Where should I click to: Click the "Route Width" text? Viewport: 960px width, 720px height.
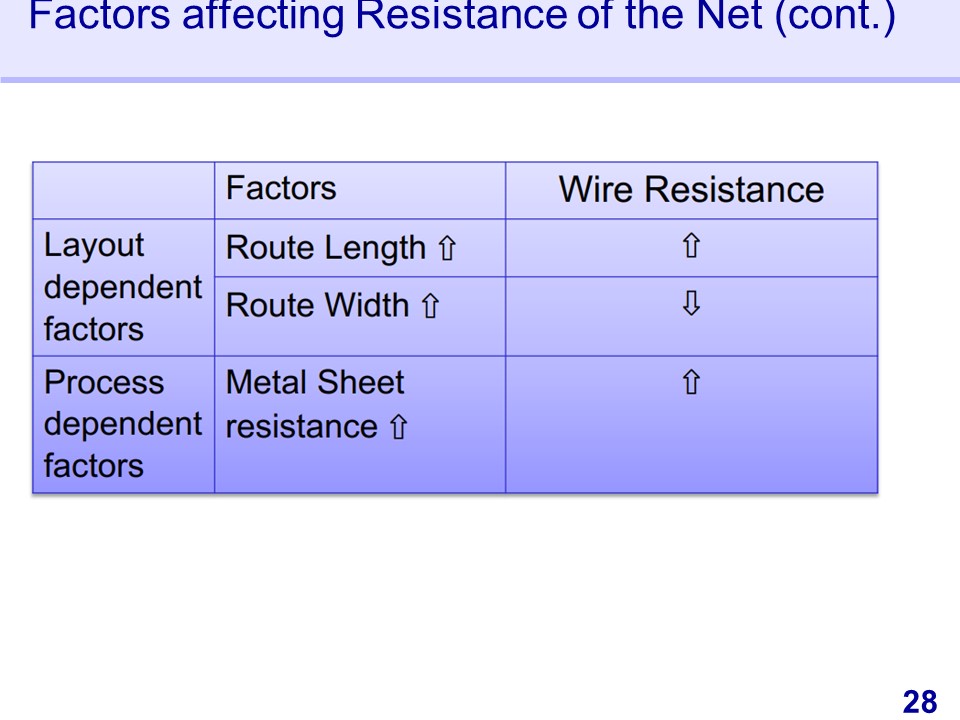(x=318, y=306)
